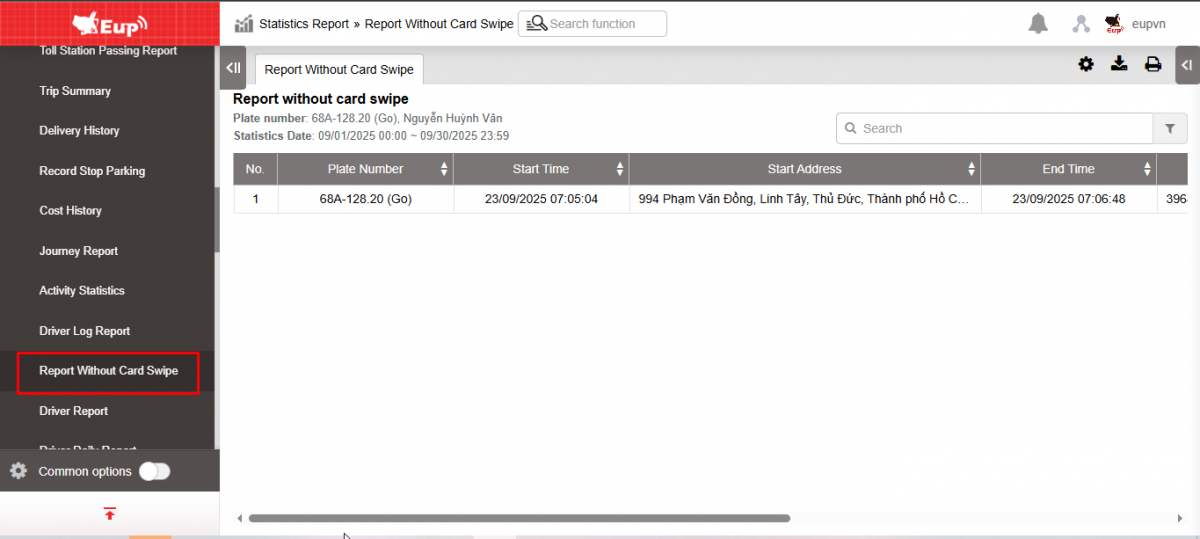Screen dimensions: 1200x539
Task: Click the filter funnel icon
Action: click(1169, 128)
